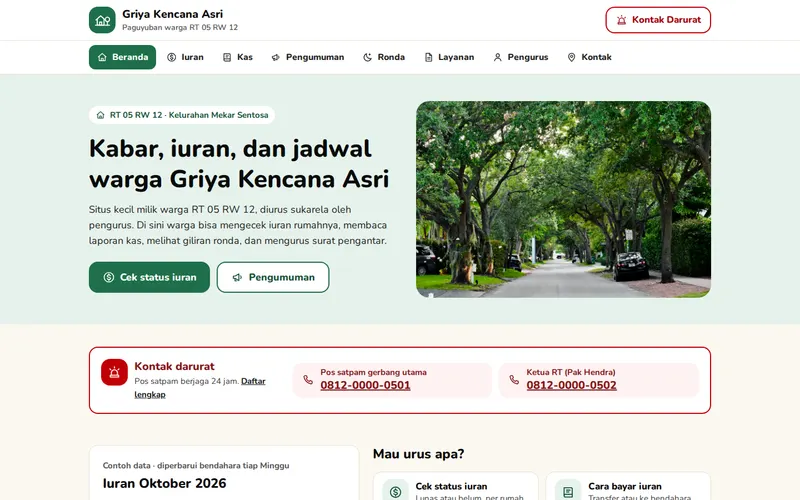Open the Cek status iuran card
Viewport: 800px width, 500px height.
tap(456, 486)
